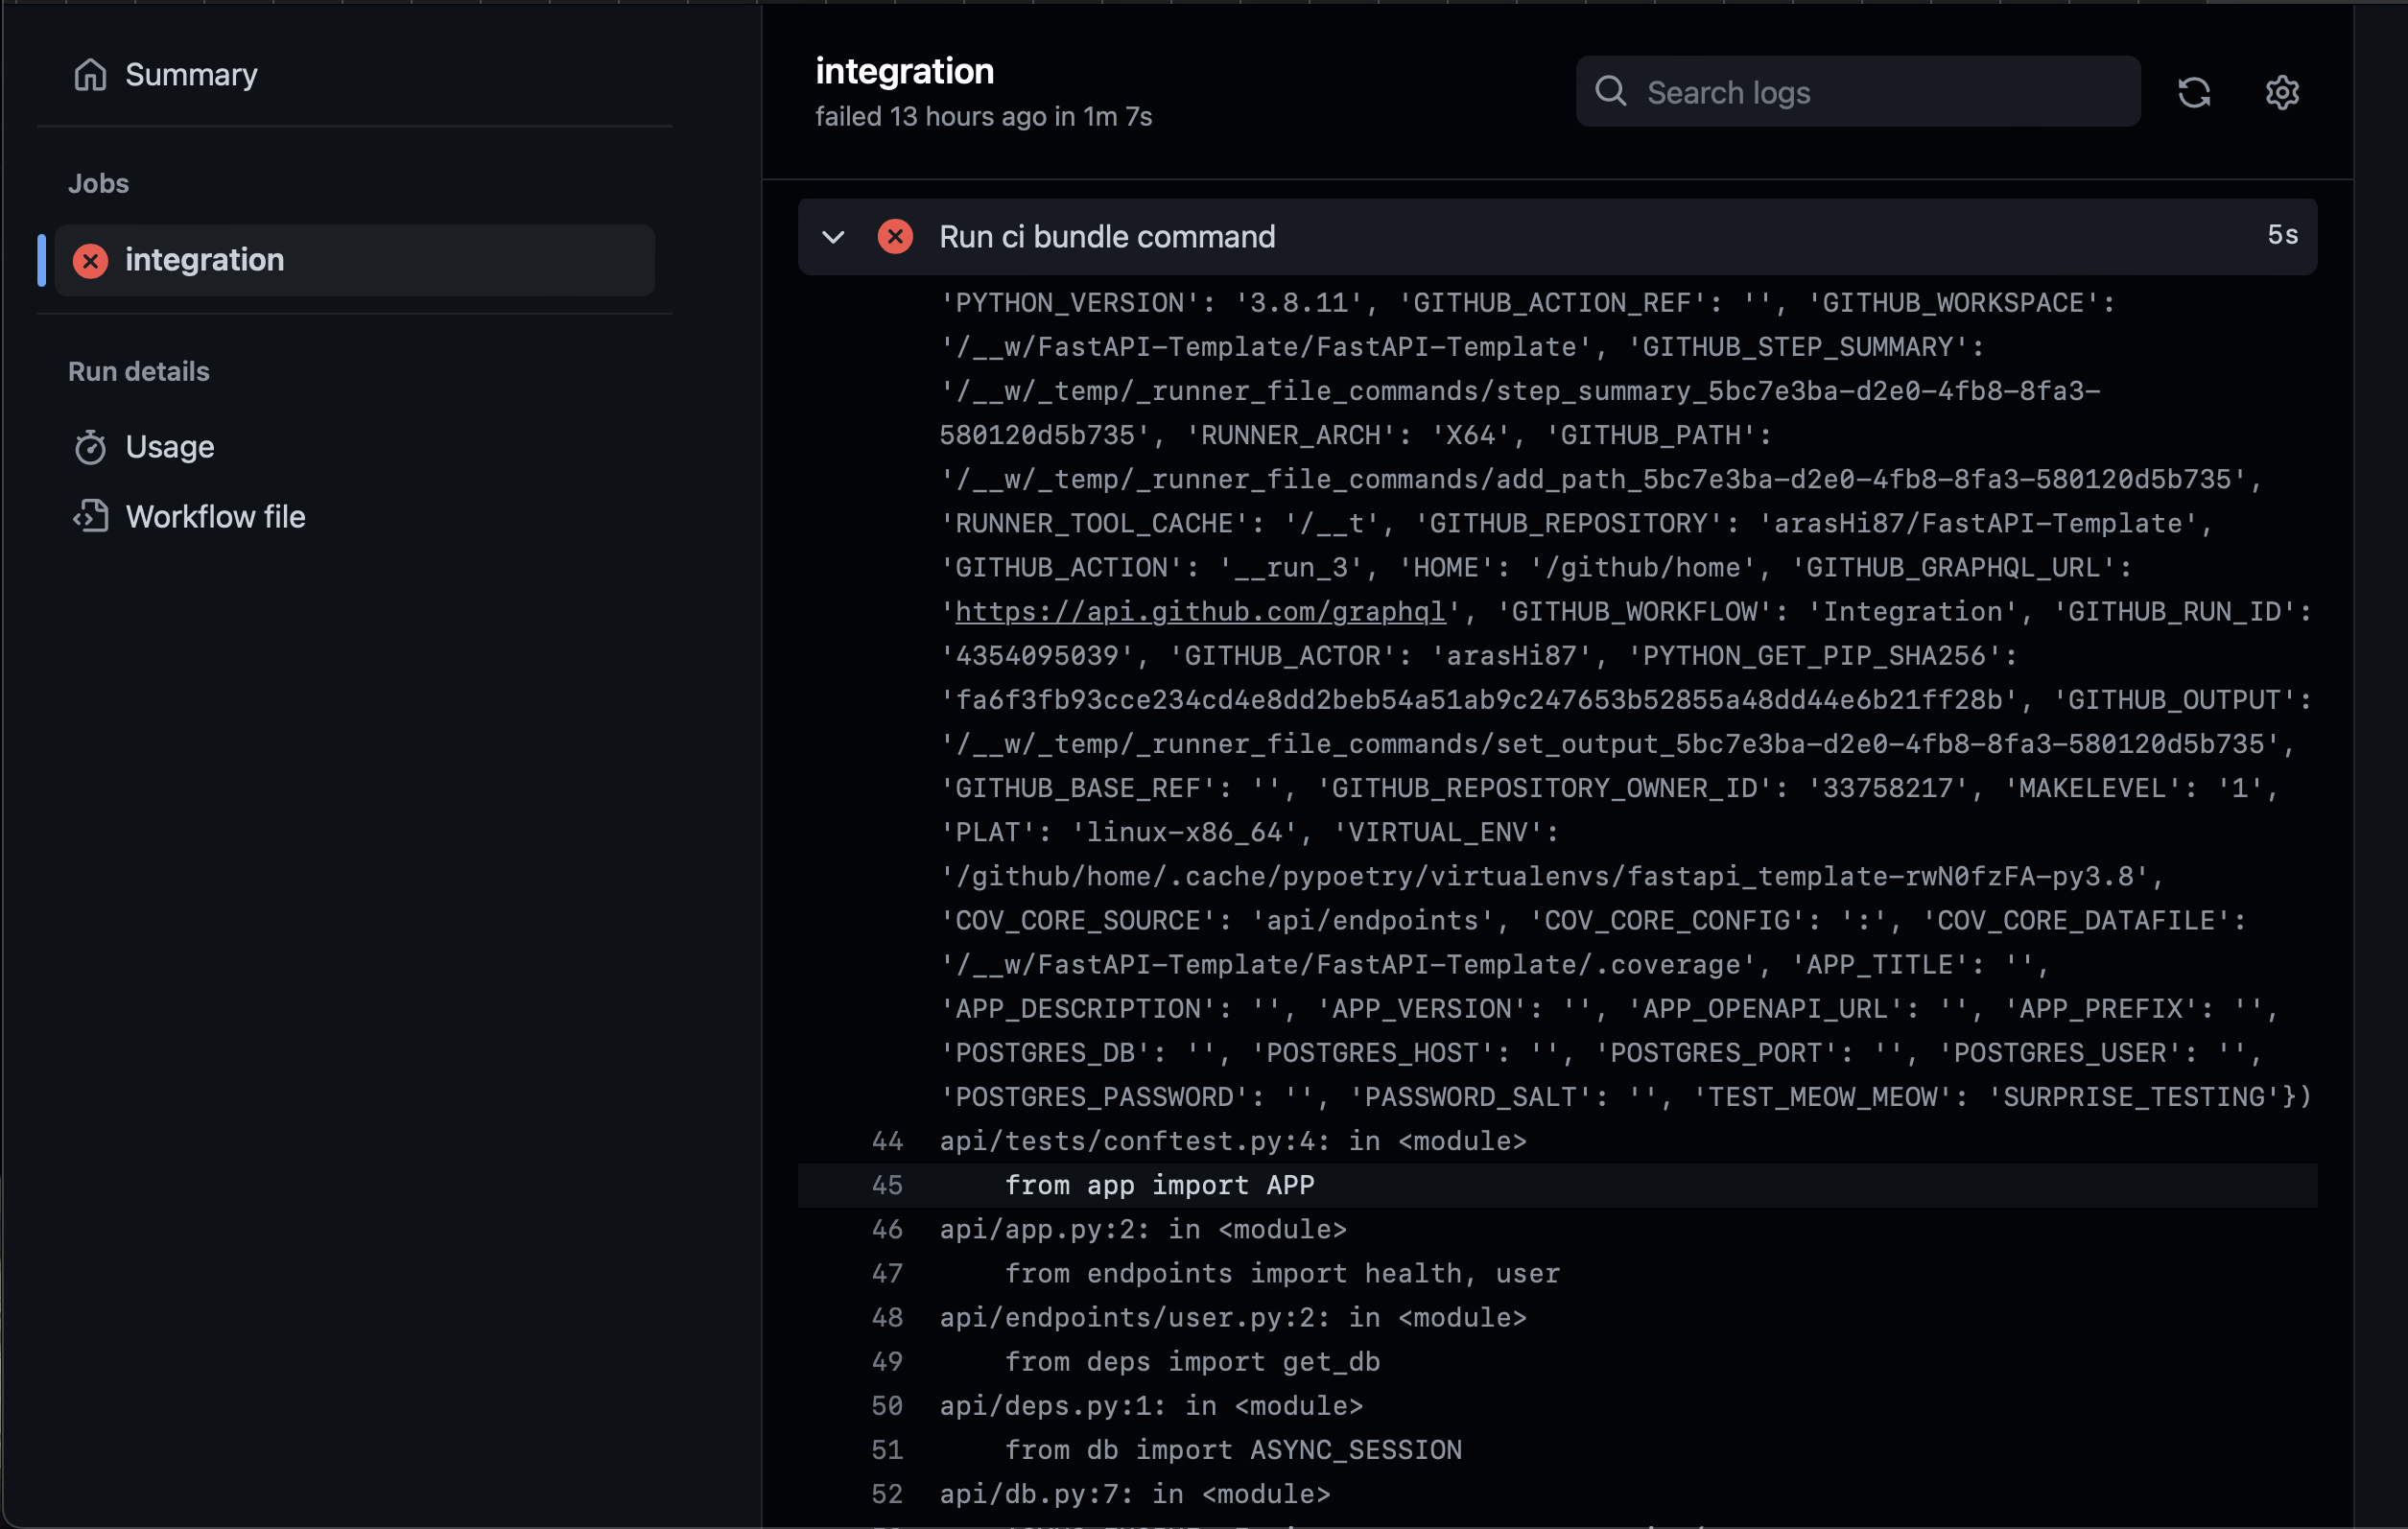
Task: Open the Summary navigation item
Action: [190, 74]
